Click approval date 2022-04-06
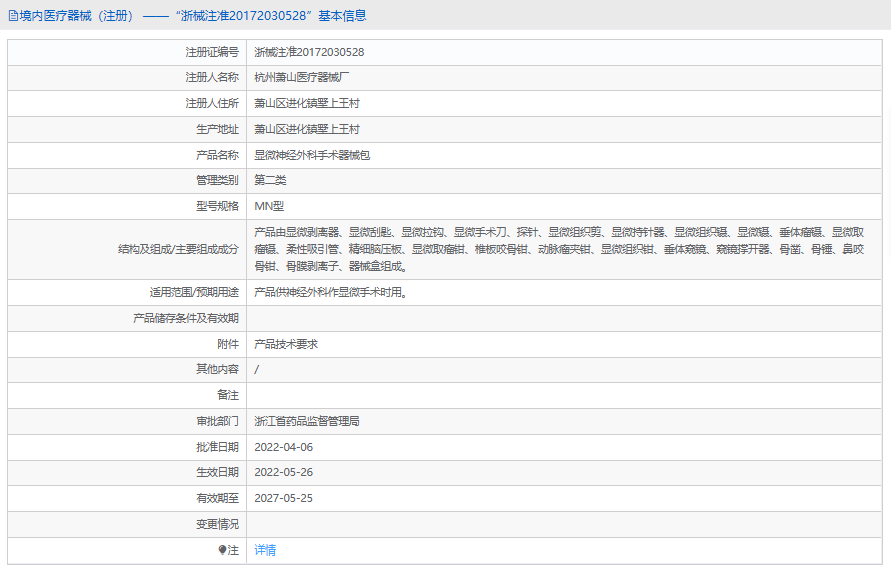The width and height of the screenshot is (891, 571). (284, 448)
